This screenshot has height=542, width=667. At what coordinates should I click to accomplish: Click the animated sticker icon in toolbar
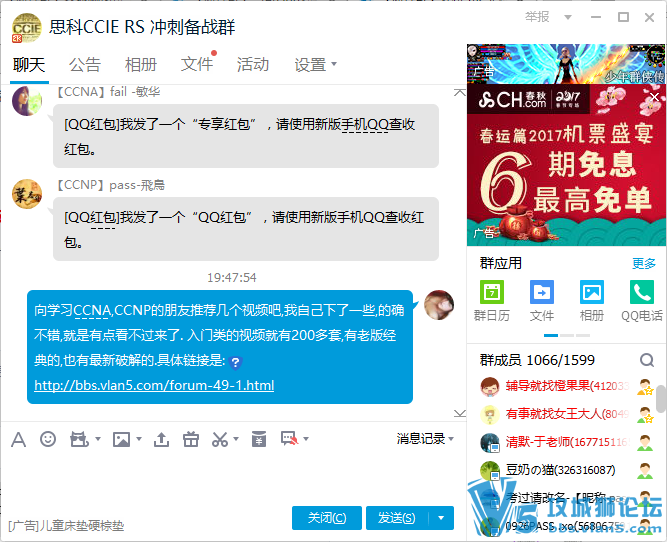[x=79, y=439]
